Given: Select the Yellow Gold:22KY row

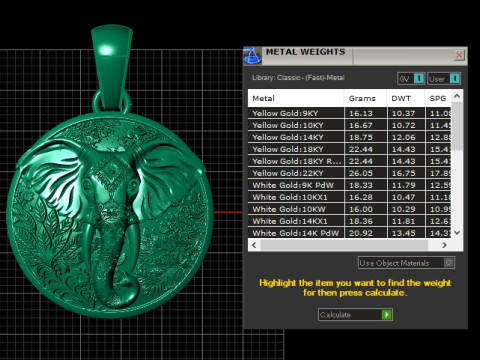Looking at the screenshot, I should pos(350,173).
